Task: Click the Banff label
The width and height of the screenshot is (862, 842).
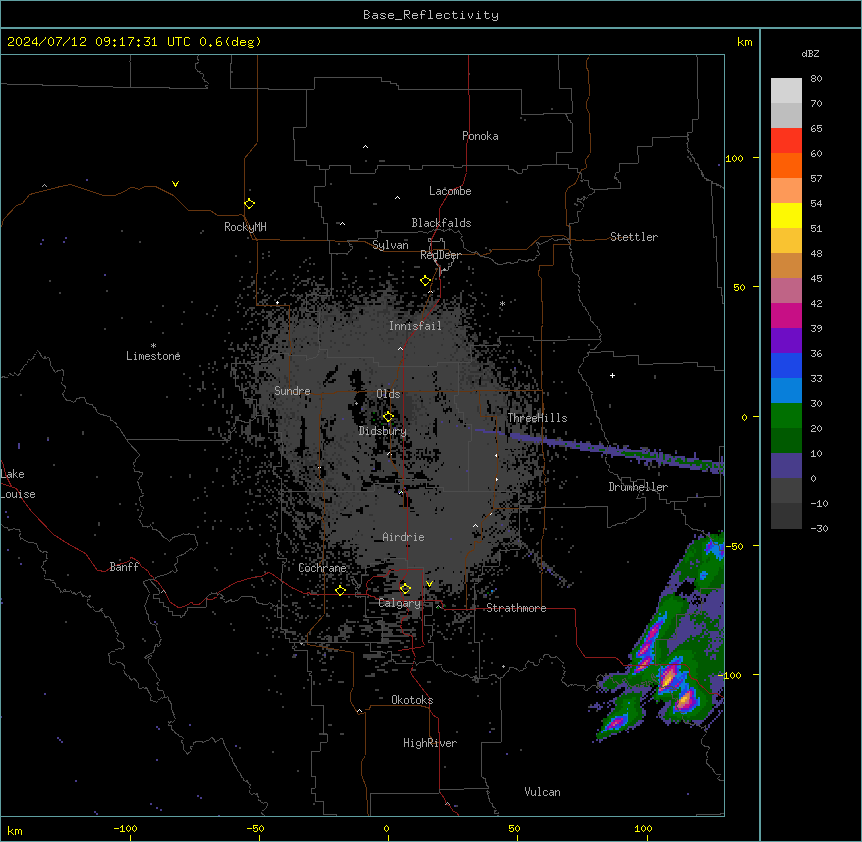Action: coord(124,567)
